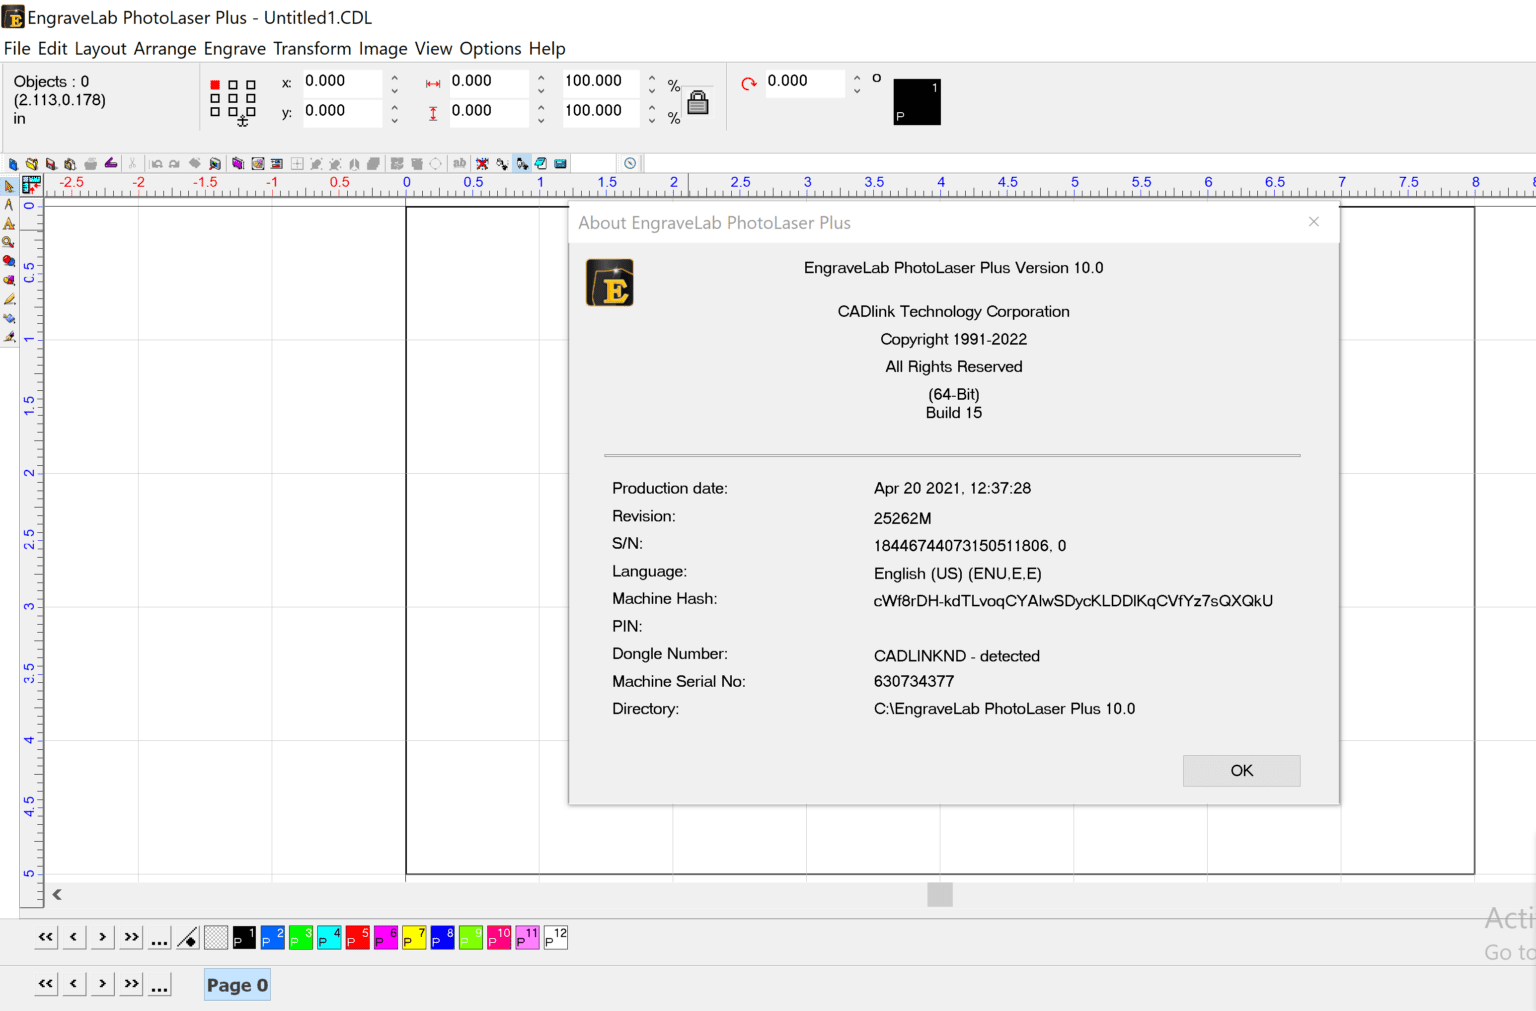Open the Layout menu
1536x1011 pixels.
[100, 48]
